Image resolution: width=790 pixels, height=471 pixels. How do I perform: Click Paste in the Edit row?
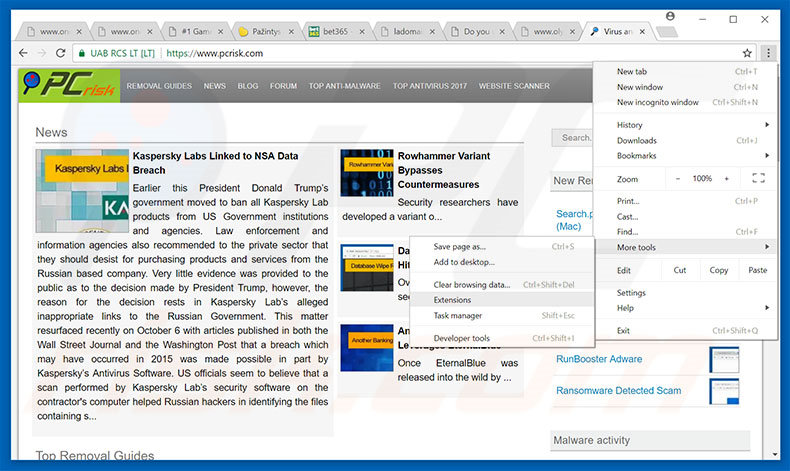tap(757, 270)
